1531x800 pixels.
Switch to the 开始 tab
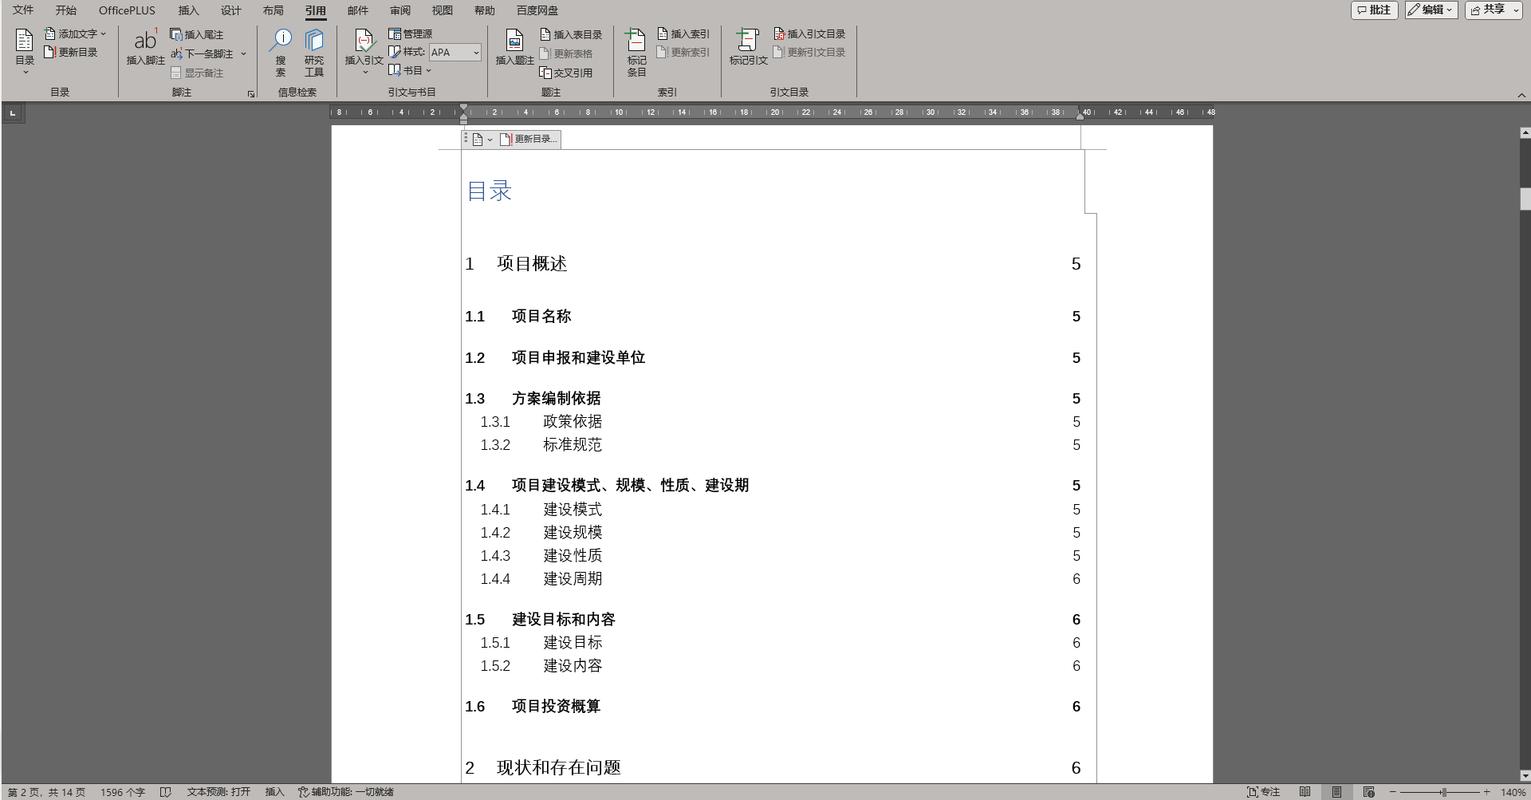66,10
